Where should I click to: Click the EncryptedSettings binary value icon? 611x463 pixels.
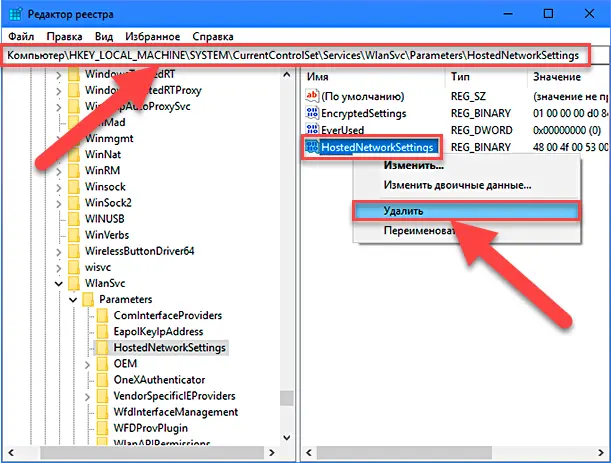point(312,113)
